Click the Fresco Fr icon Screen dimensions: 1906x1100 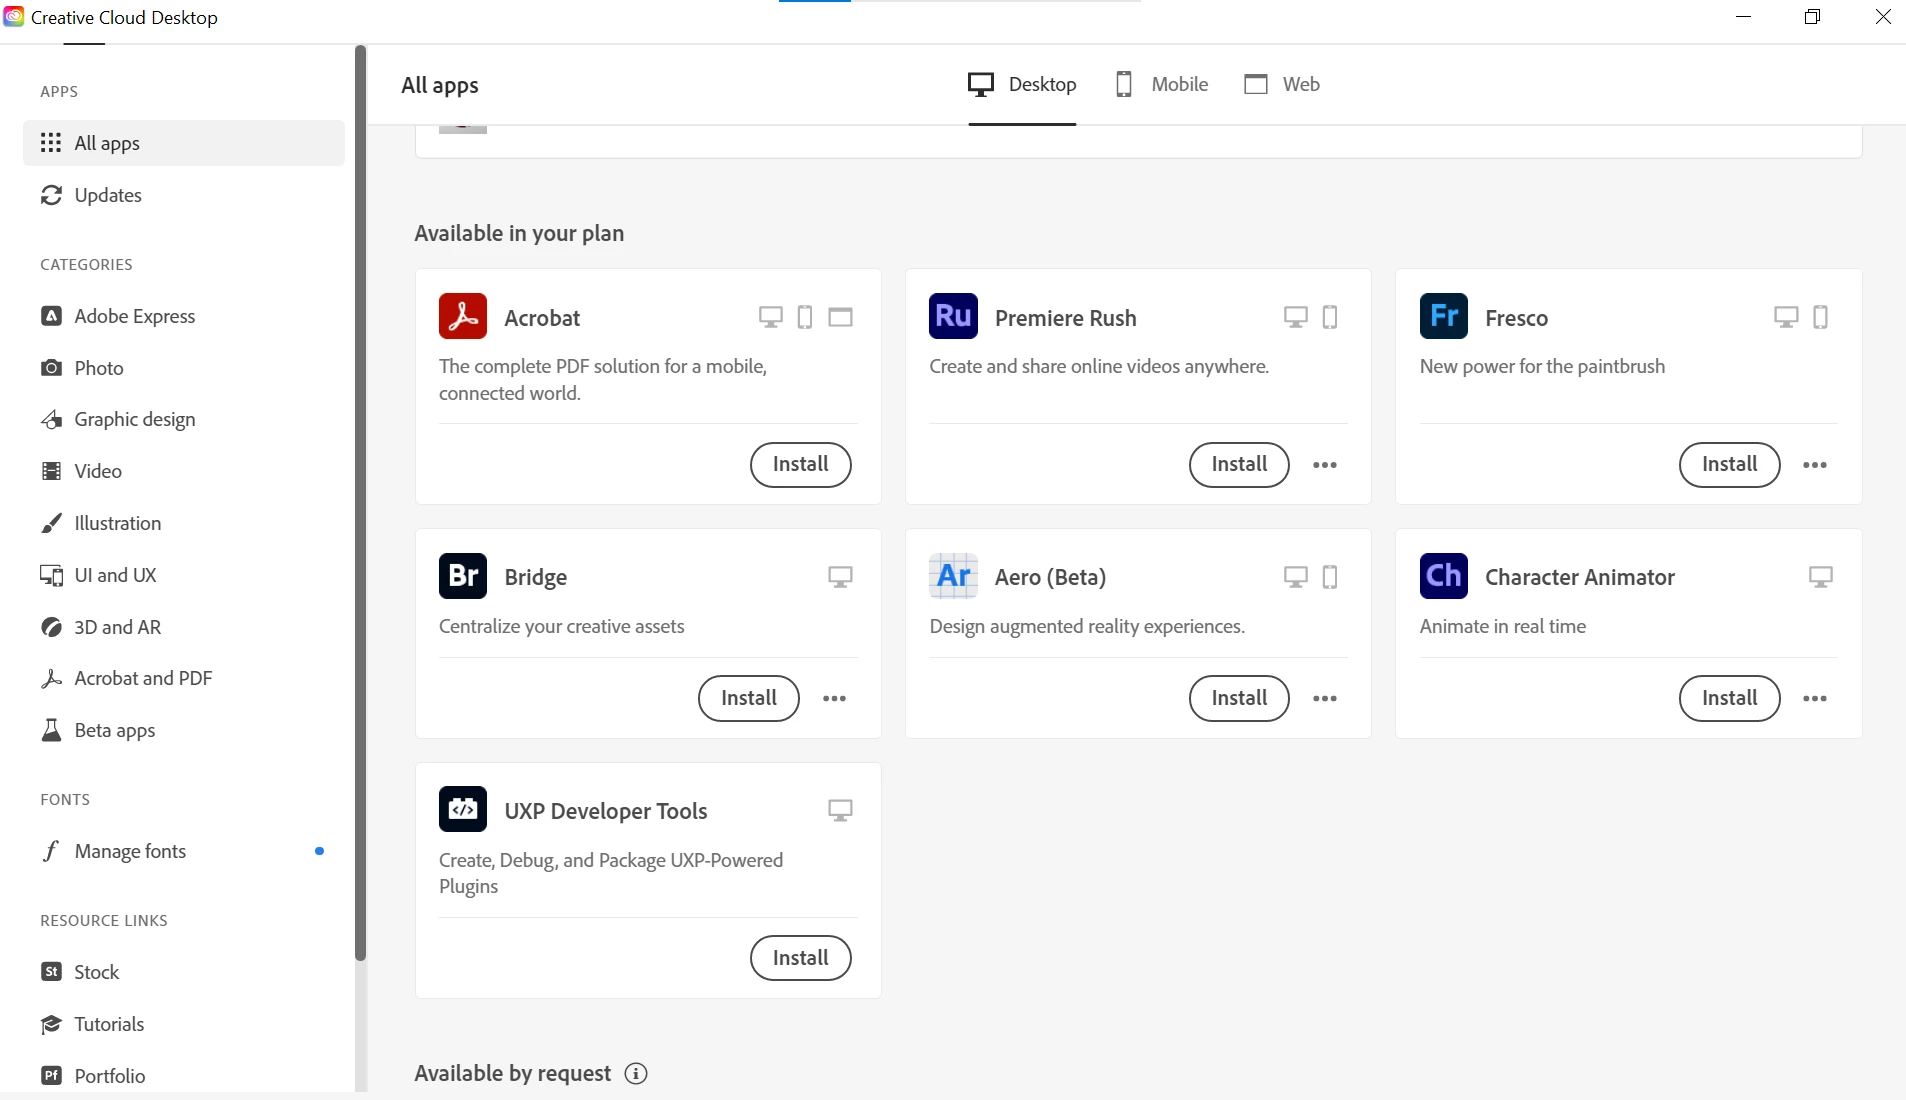click(x=1444, y=316)
